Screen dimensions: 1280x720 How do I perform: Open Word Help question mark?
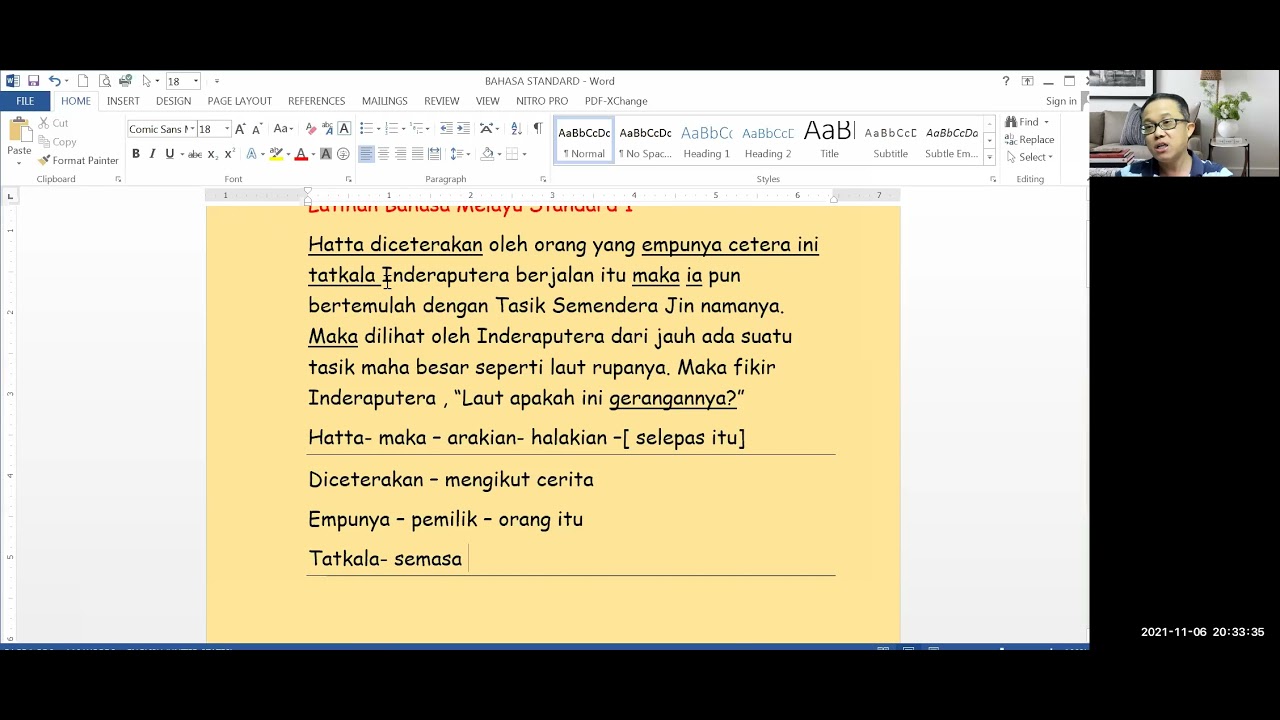point(1006,81)
